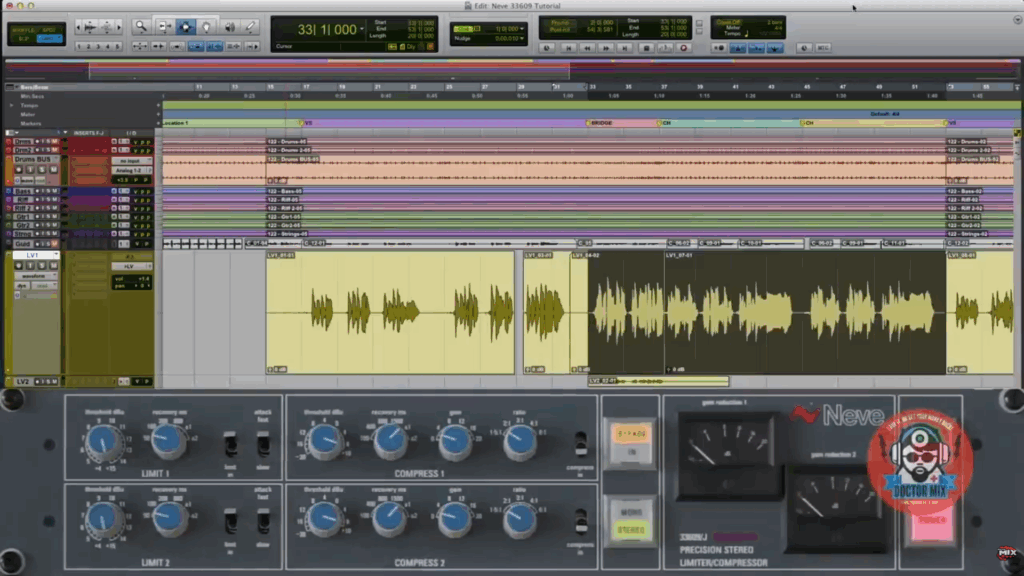
Task: Click LV1 volume readout field
Action: (133, 279)
